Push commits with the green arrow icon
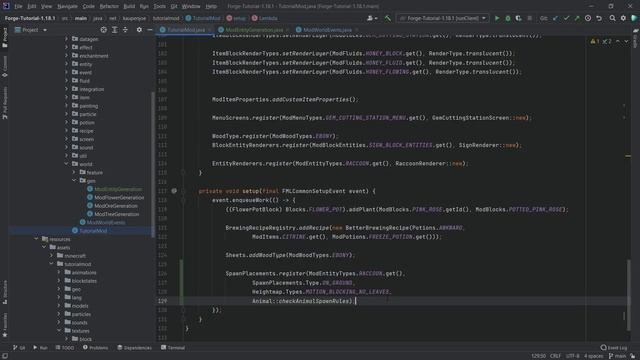 577,18
